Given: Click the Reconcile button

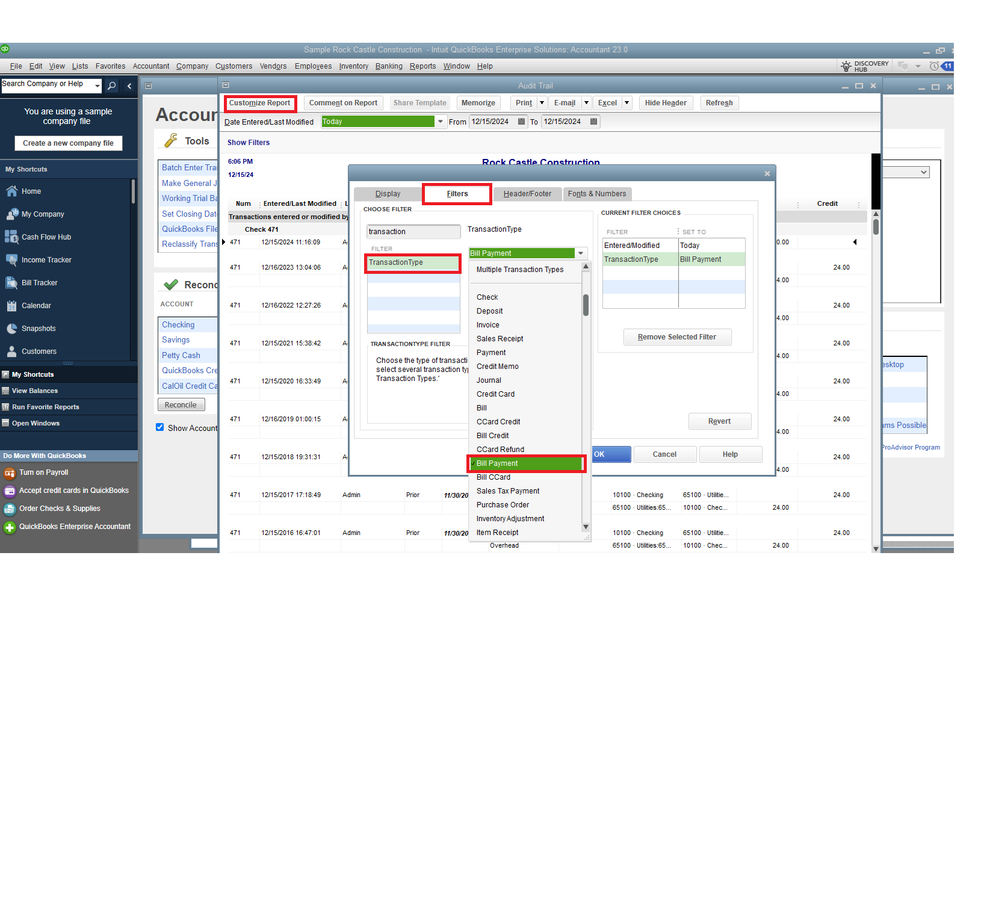Looking at the screenshot, I should click(181, 405).
